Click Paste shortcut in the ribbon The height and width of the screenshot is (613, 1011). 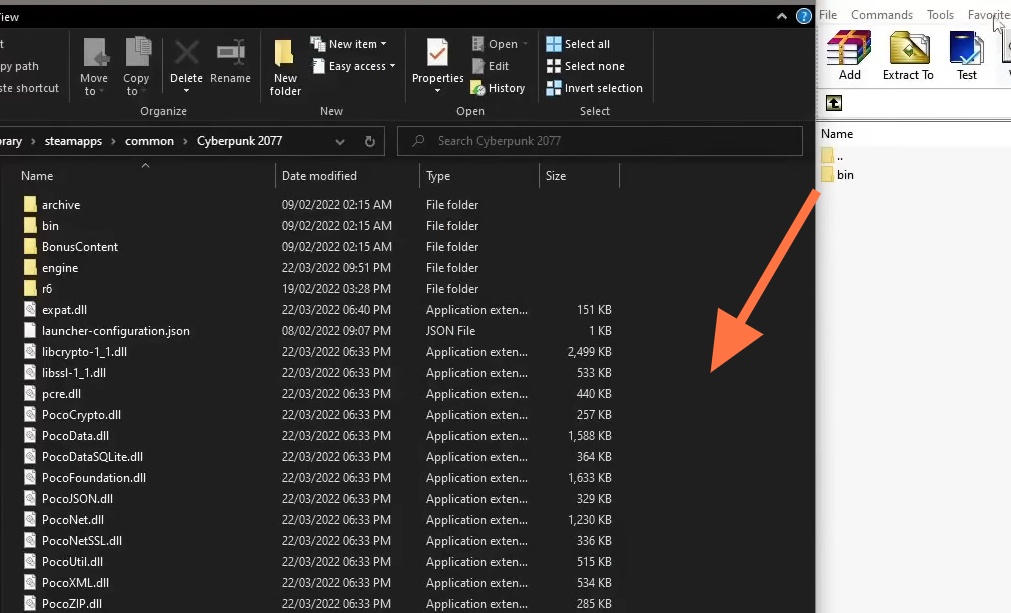pyautogui.click(x=29, y=88)
